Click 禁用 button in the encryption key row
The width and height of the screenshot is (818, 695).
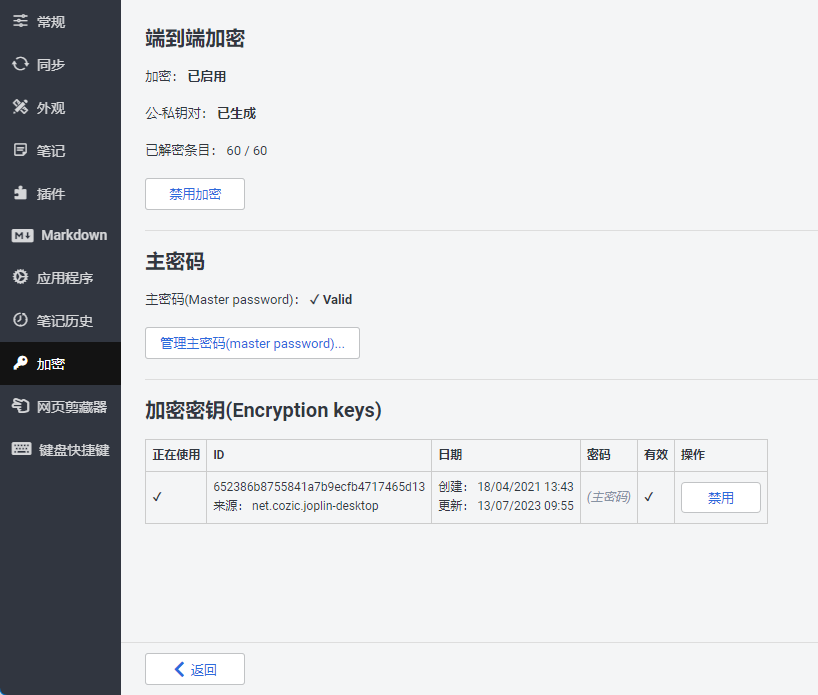720,497
